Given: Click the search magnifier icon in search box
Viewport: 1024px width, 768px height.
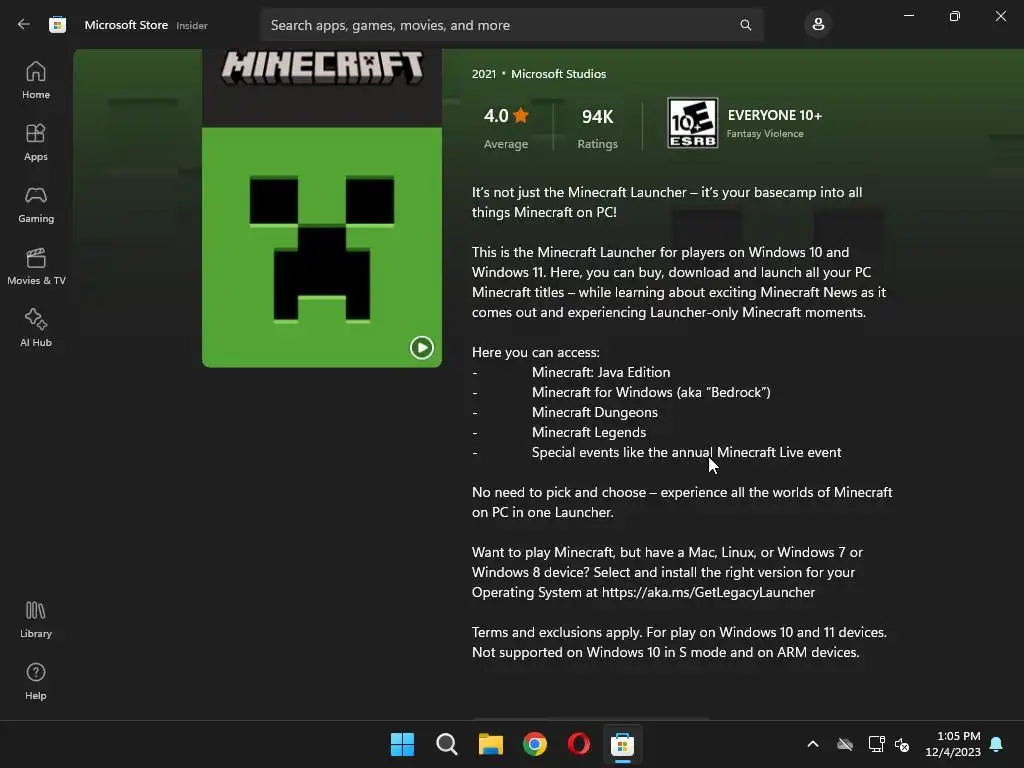Looking at the screenshot, I should click(x=745, y=25).
